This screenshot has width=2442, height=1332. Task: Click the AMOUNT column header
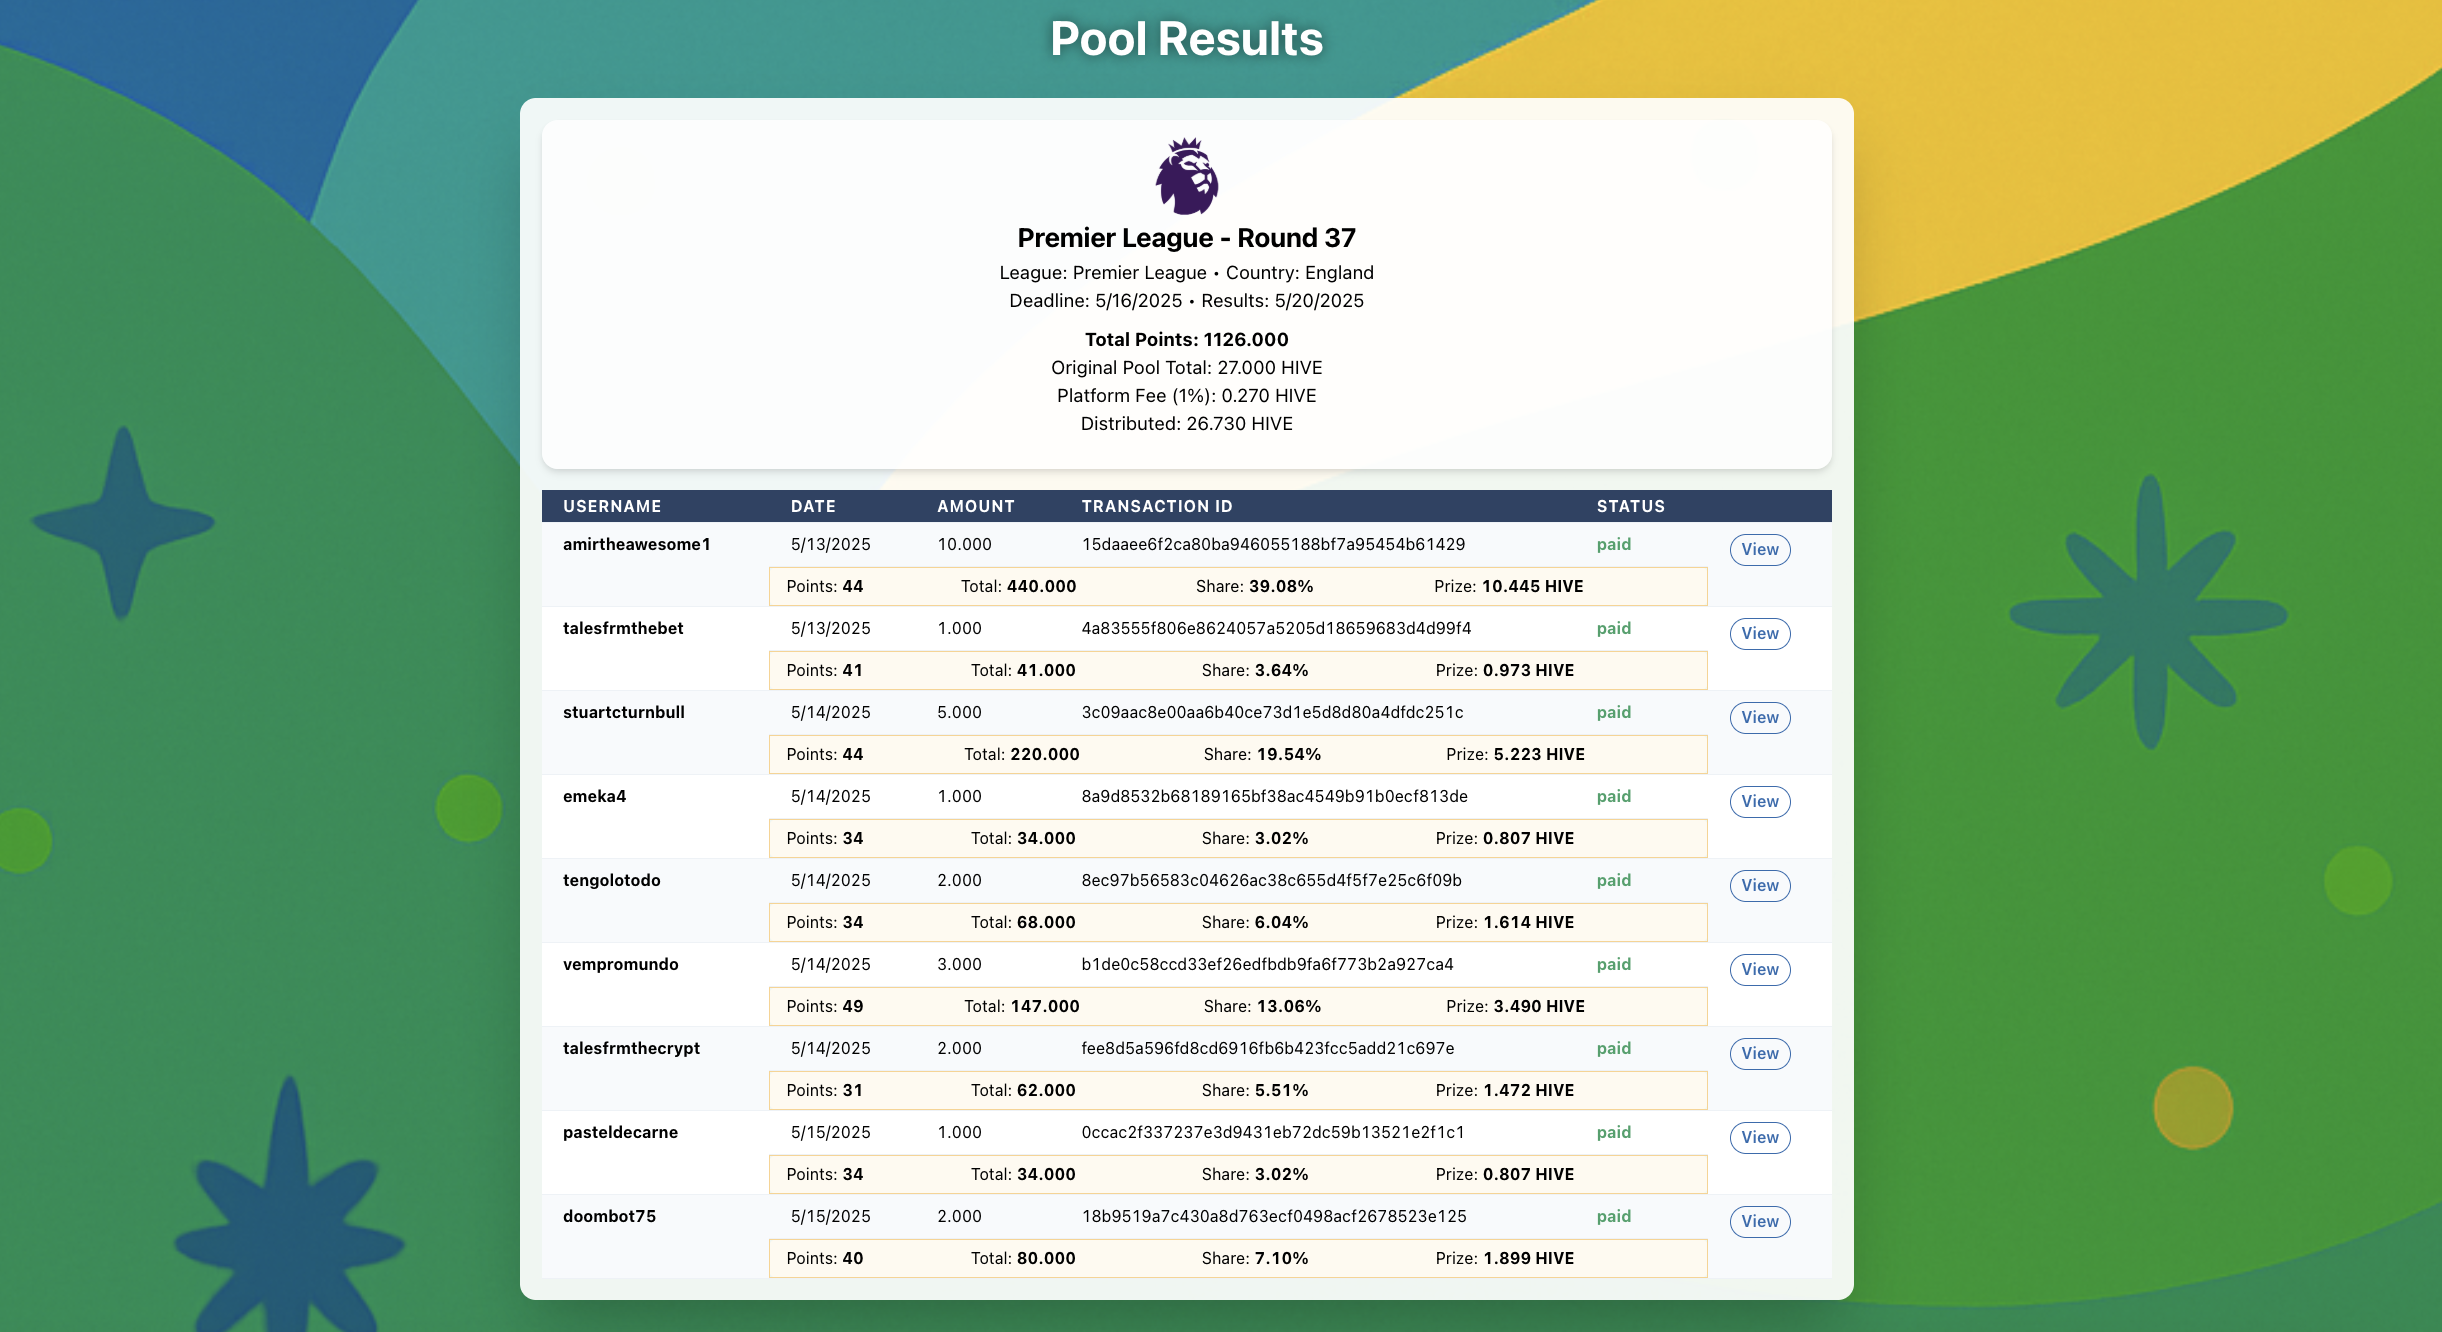(976, 506)
